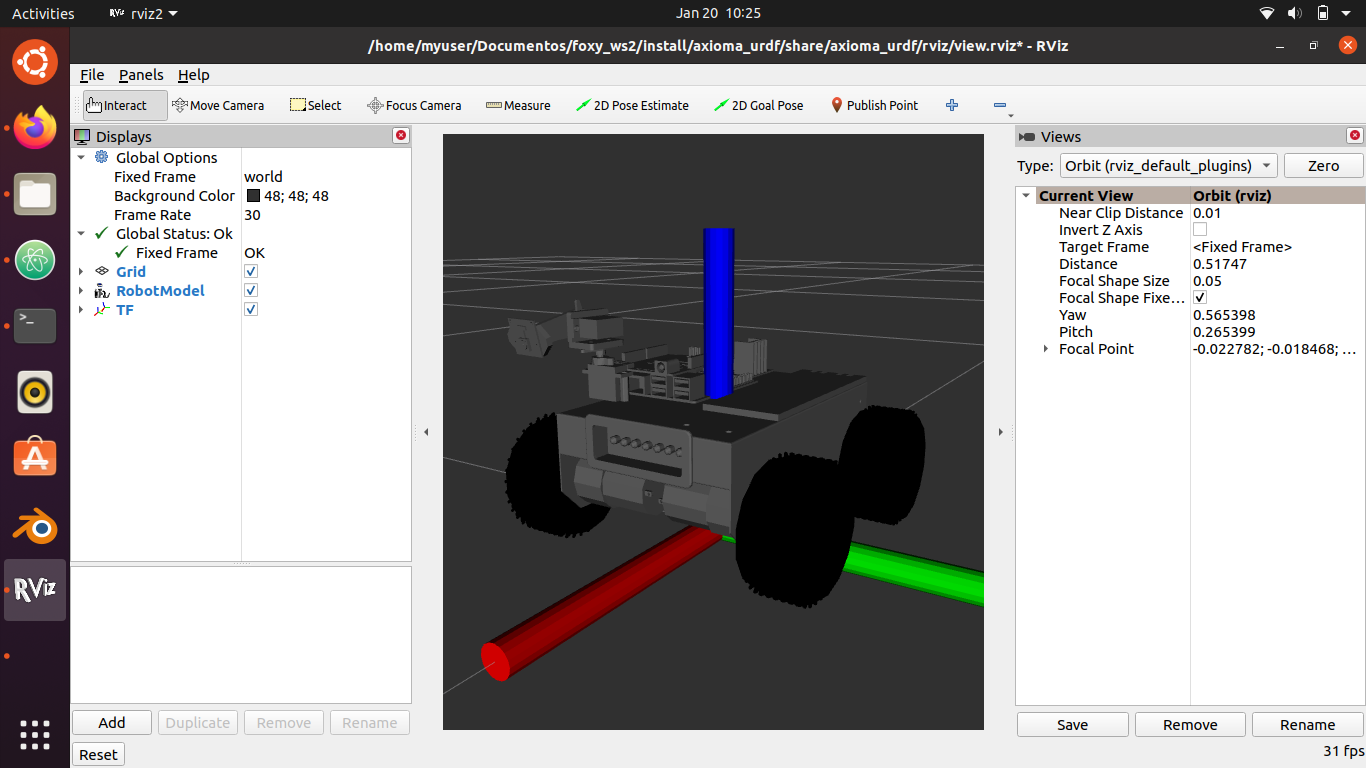1366x768 pixels.
Task: Pick the Measure tool
Action: pyautogui.click(x=518, y=105)
